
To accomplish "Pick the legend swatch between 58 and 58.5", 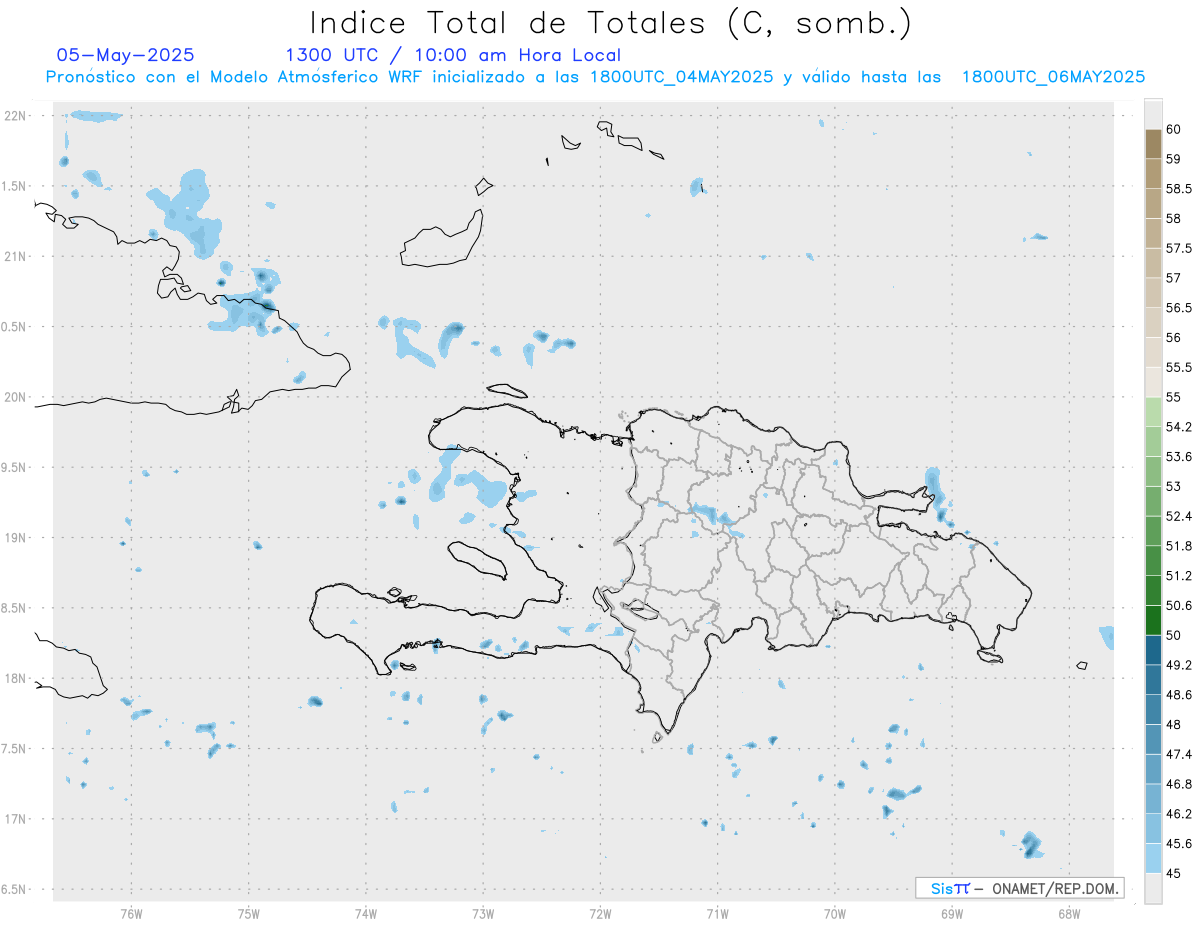I will [1153, 203].
